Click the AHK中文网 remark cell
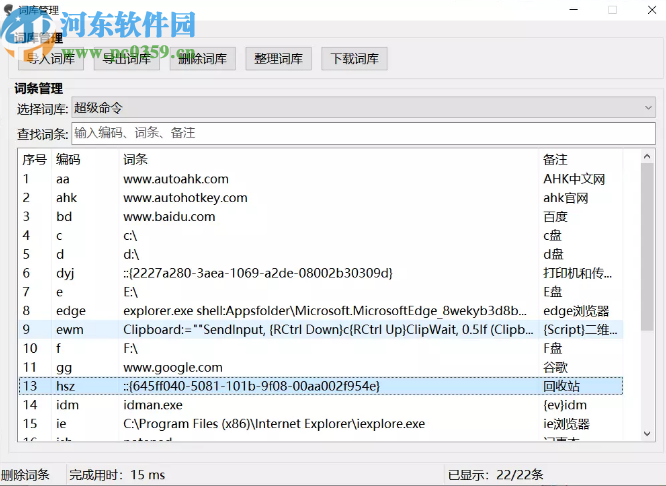Screen dimensions: 666x486 click(574, 179)
